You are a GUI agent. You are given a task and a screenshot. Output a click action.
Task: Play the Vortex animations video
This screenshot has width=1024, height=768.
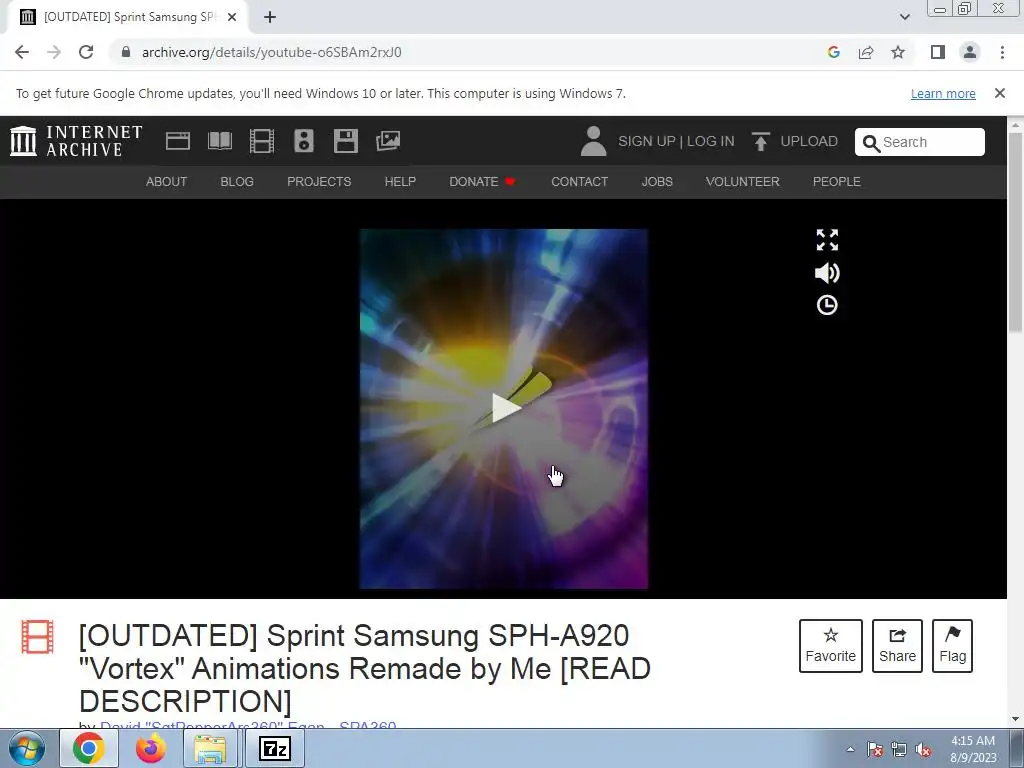[x=505, y=408]
